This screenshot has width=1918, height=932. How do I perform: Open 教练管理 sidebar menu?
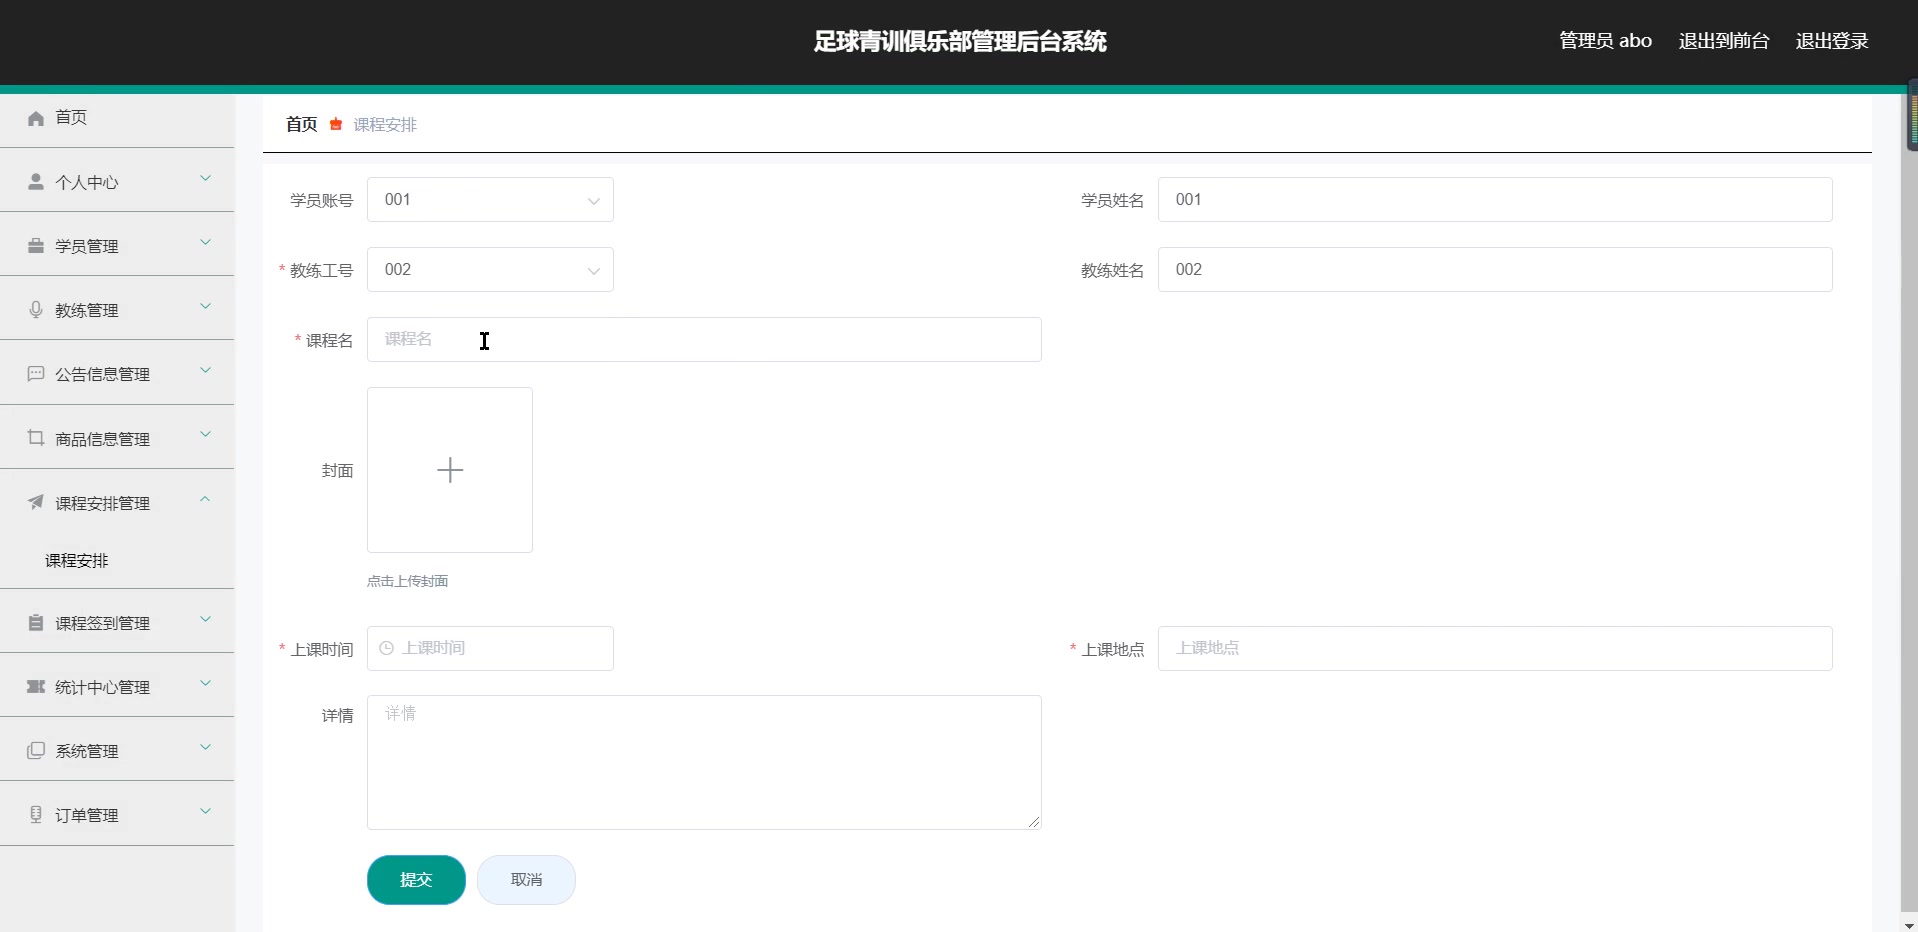click(x=117, y=310)
